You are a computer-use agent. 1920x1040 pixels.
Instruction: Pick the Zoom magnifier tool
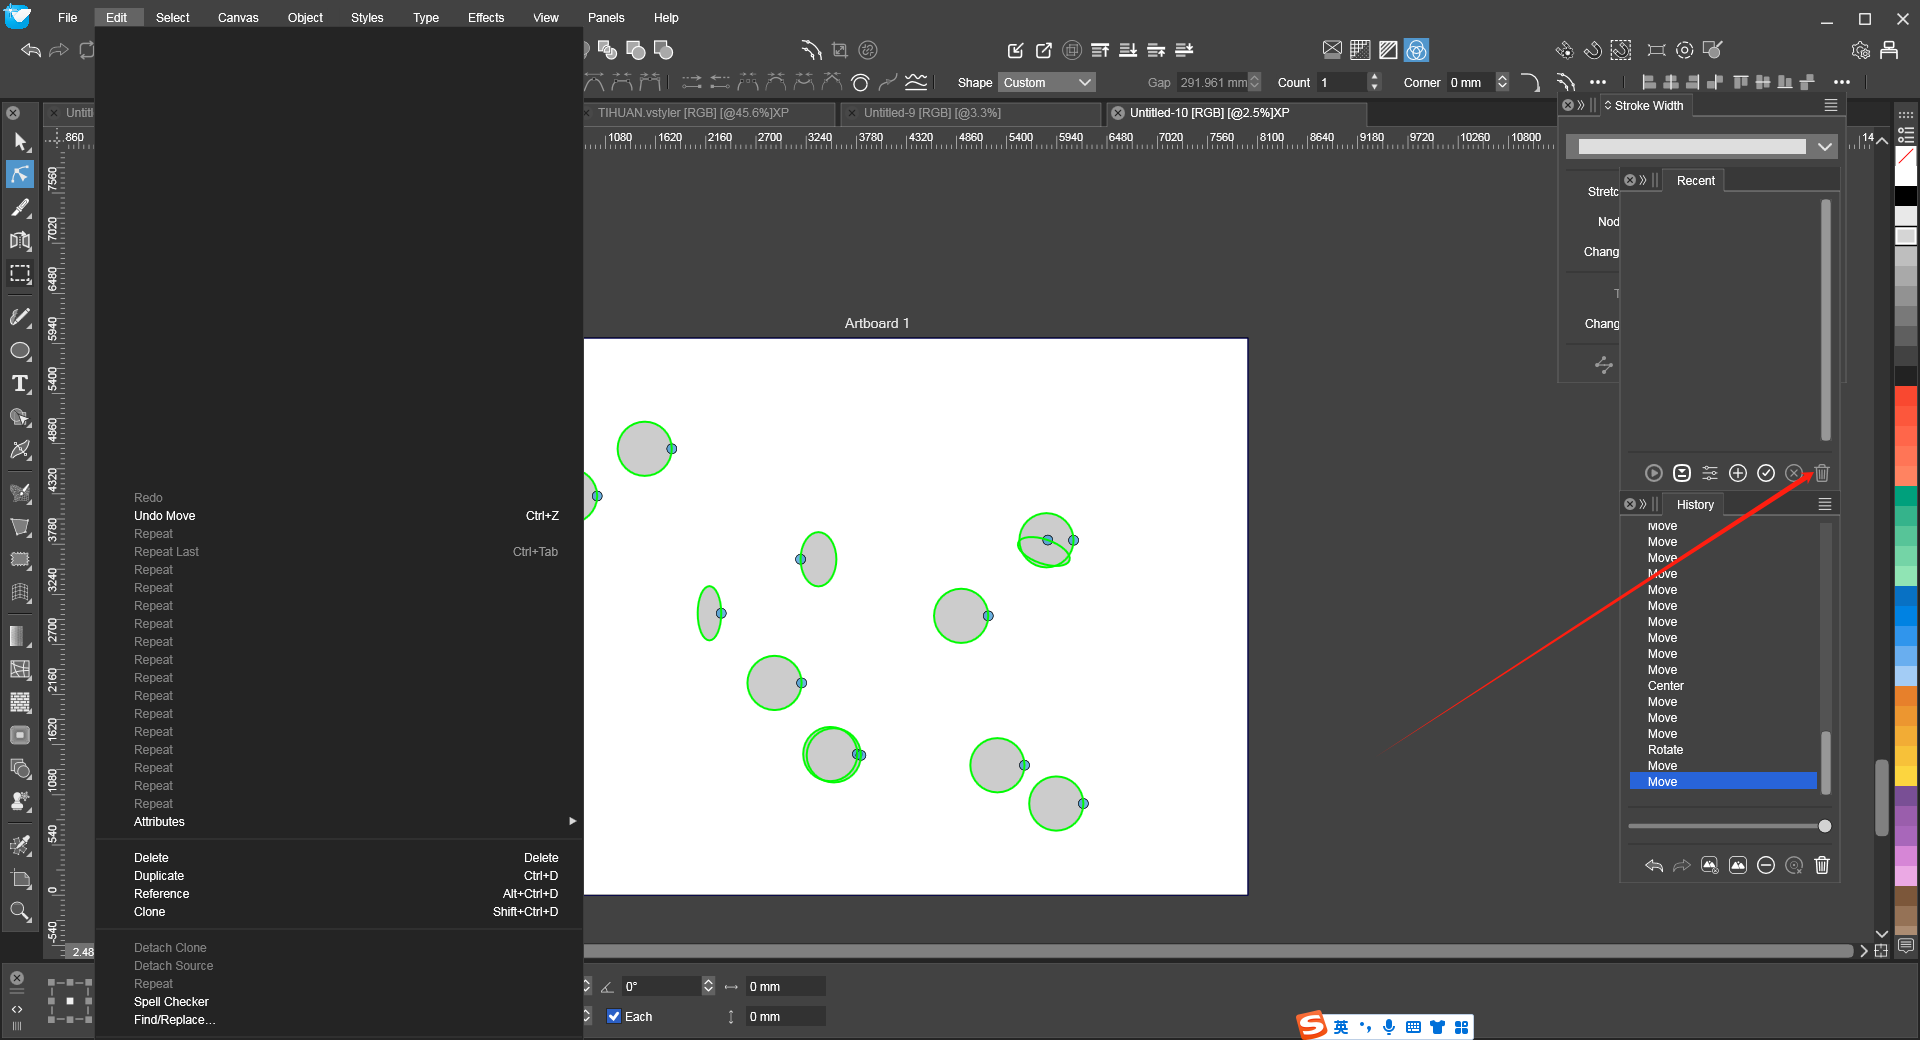20,911
